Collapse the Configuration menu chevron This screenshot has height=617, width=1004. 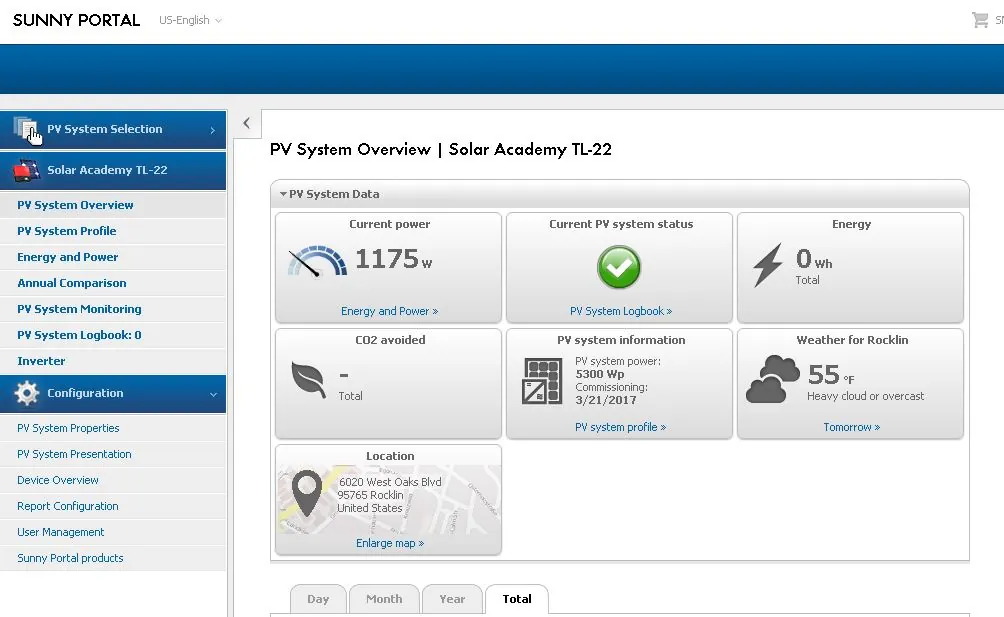point(213,394)
